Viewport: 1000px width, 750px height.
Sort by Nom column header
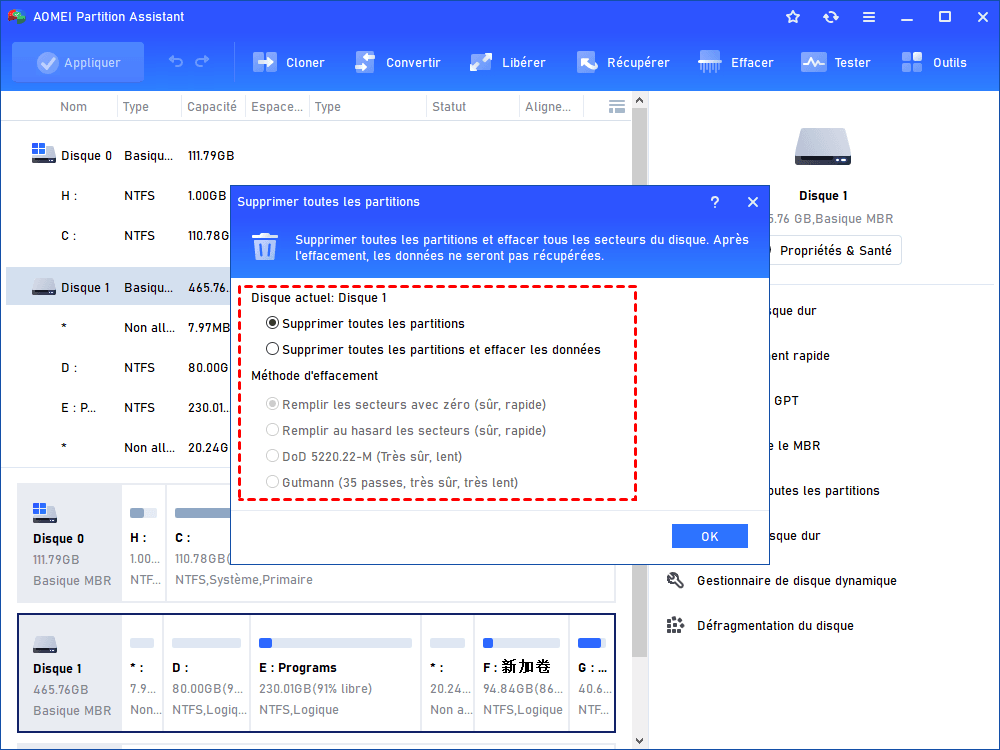click(73, 107)
